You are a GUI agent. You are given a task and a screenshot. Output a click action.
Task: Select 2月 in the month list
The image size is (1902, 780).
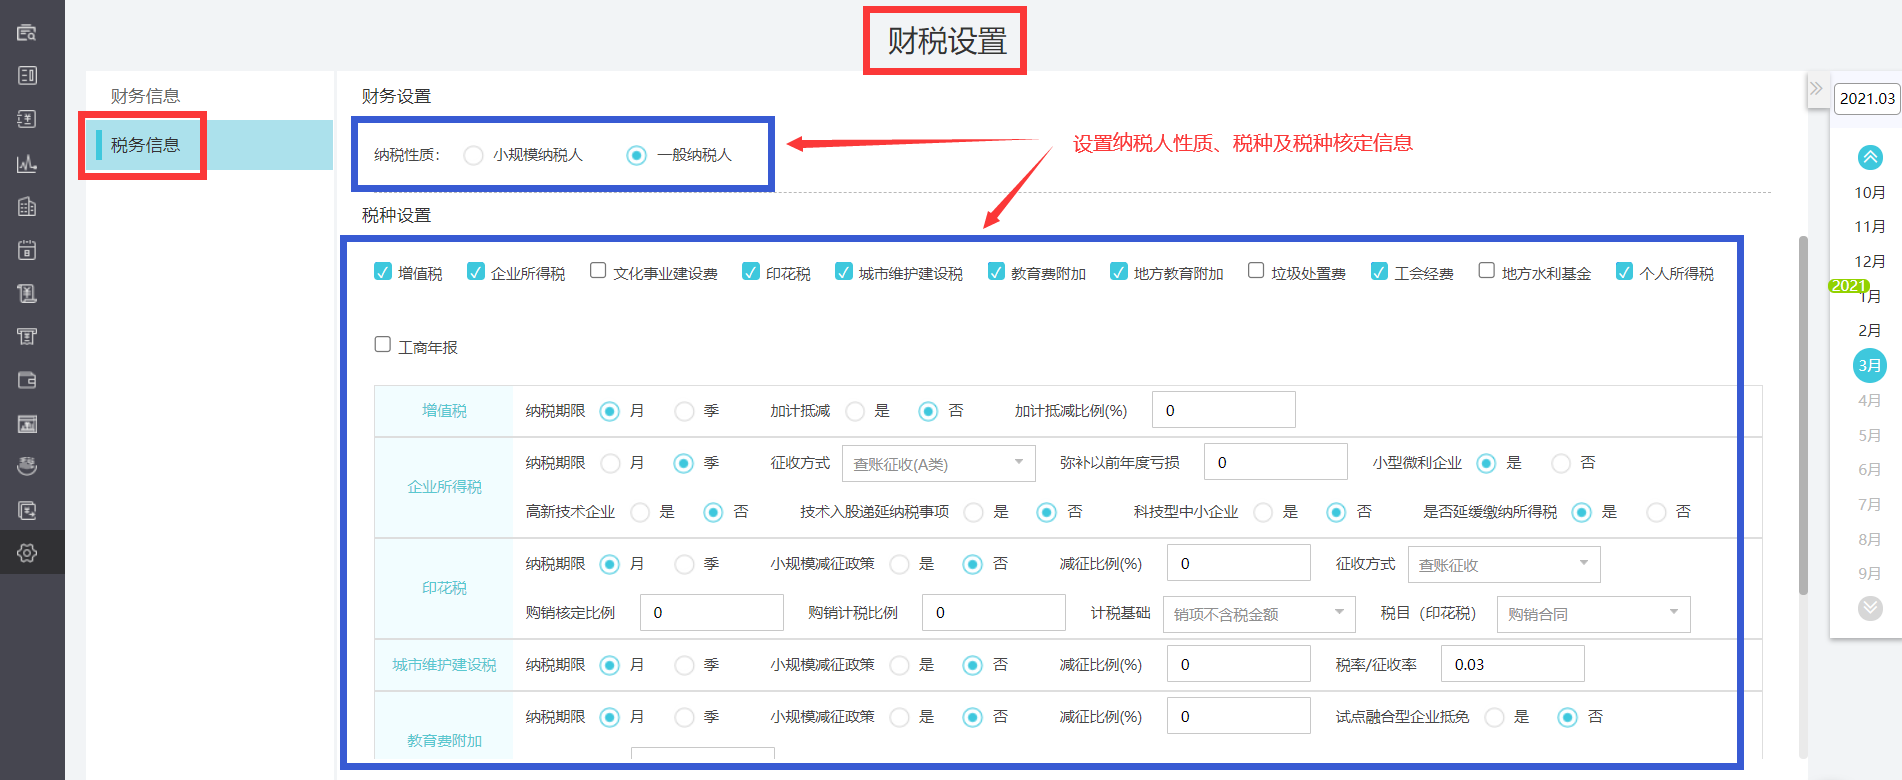pyautogui.click(x=1869, y=331)
